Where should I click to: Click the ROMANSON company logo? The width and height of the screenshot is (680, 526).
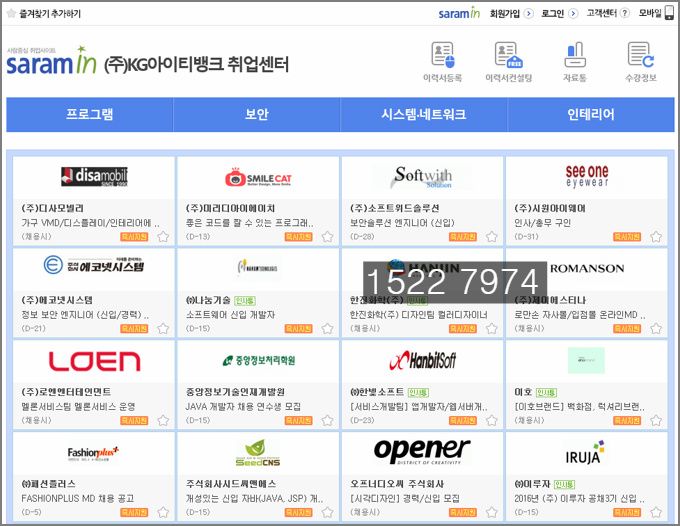pyautogui.click(x=587, y=268)
